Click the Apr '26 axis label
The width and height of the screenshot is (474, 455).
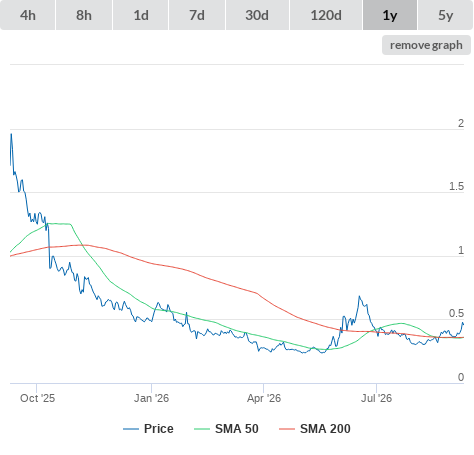(x=264, y=398)
